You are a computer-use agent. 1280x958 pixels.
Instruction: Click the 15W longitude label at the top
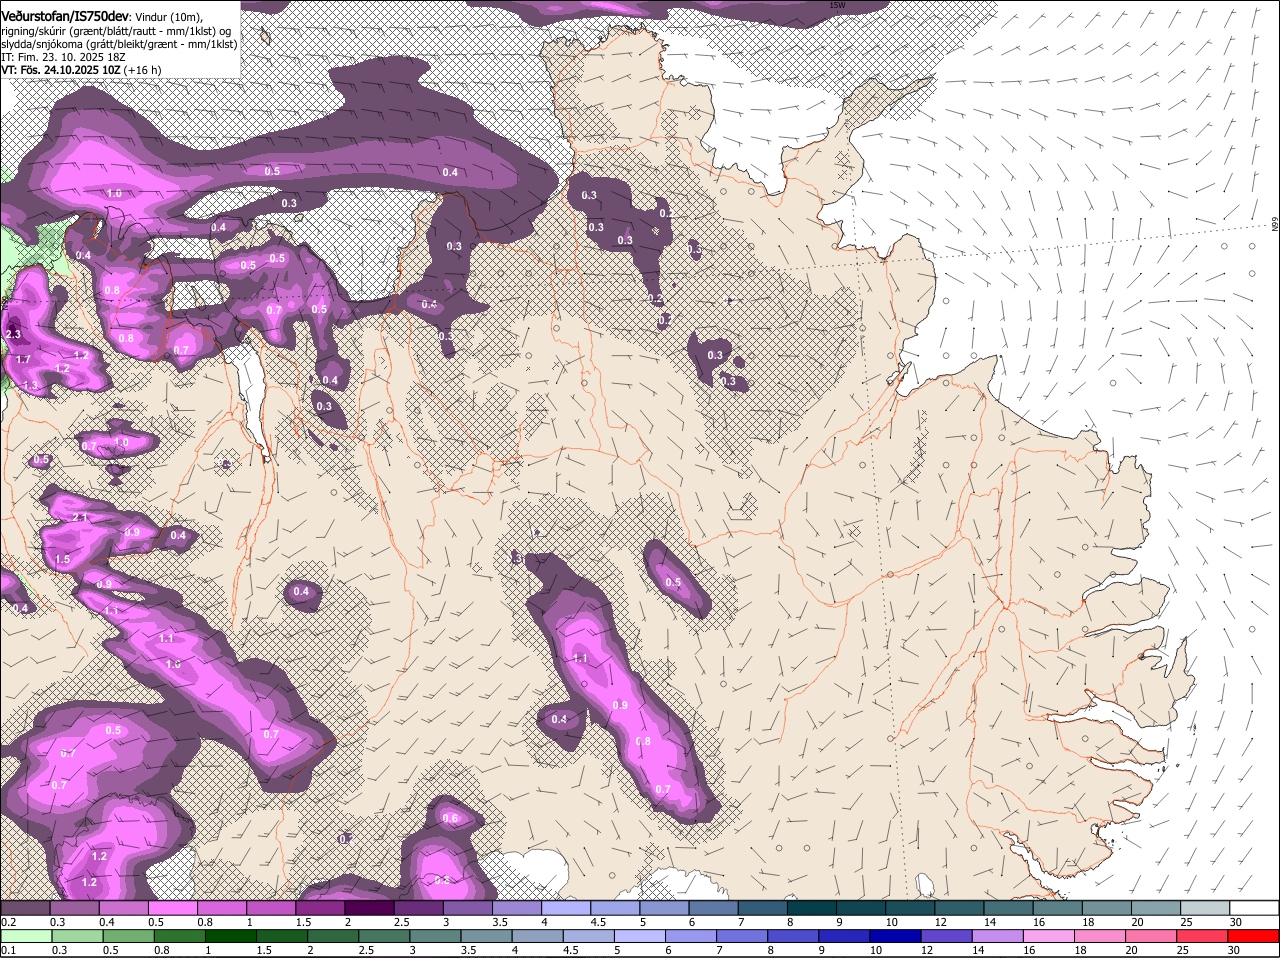[x=838, y=5]
